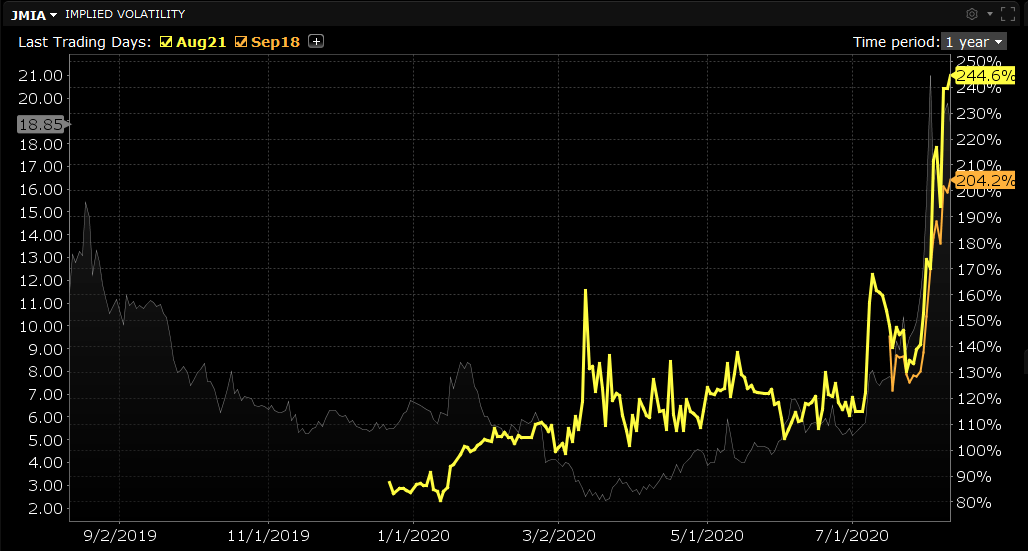Click the IMPLIED VOLATILITY panel title

125,14
